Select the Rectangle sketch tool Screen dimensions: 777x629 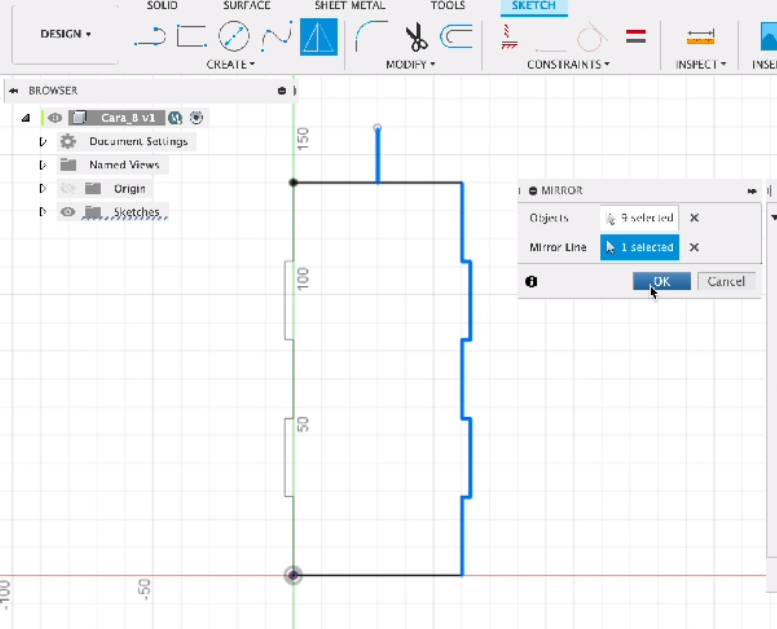click(x=192, y=36)
